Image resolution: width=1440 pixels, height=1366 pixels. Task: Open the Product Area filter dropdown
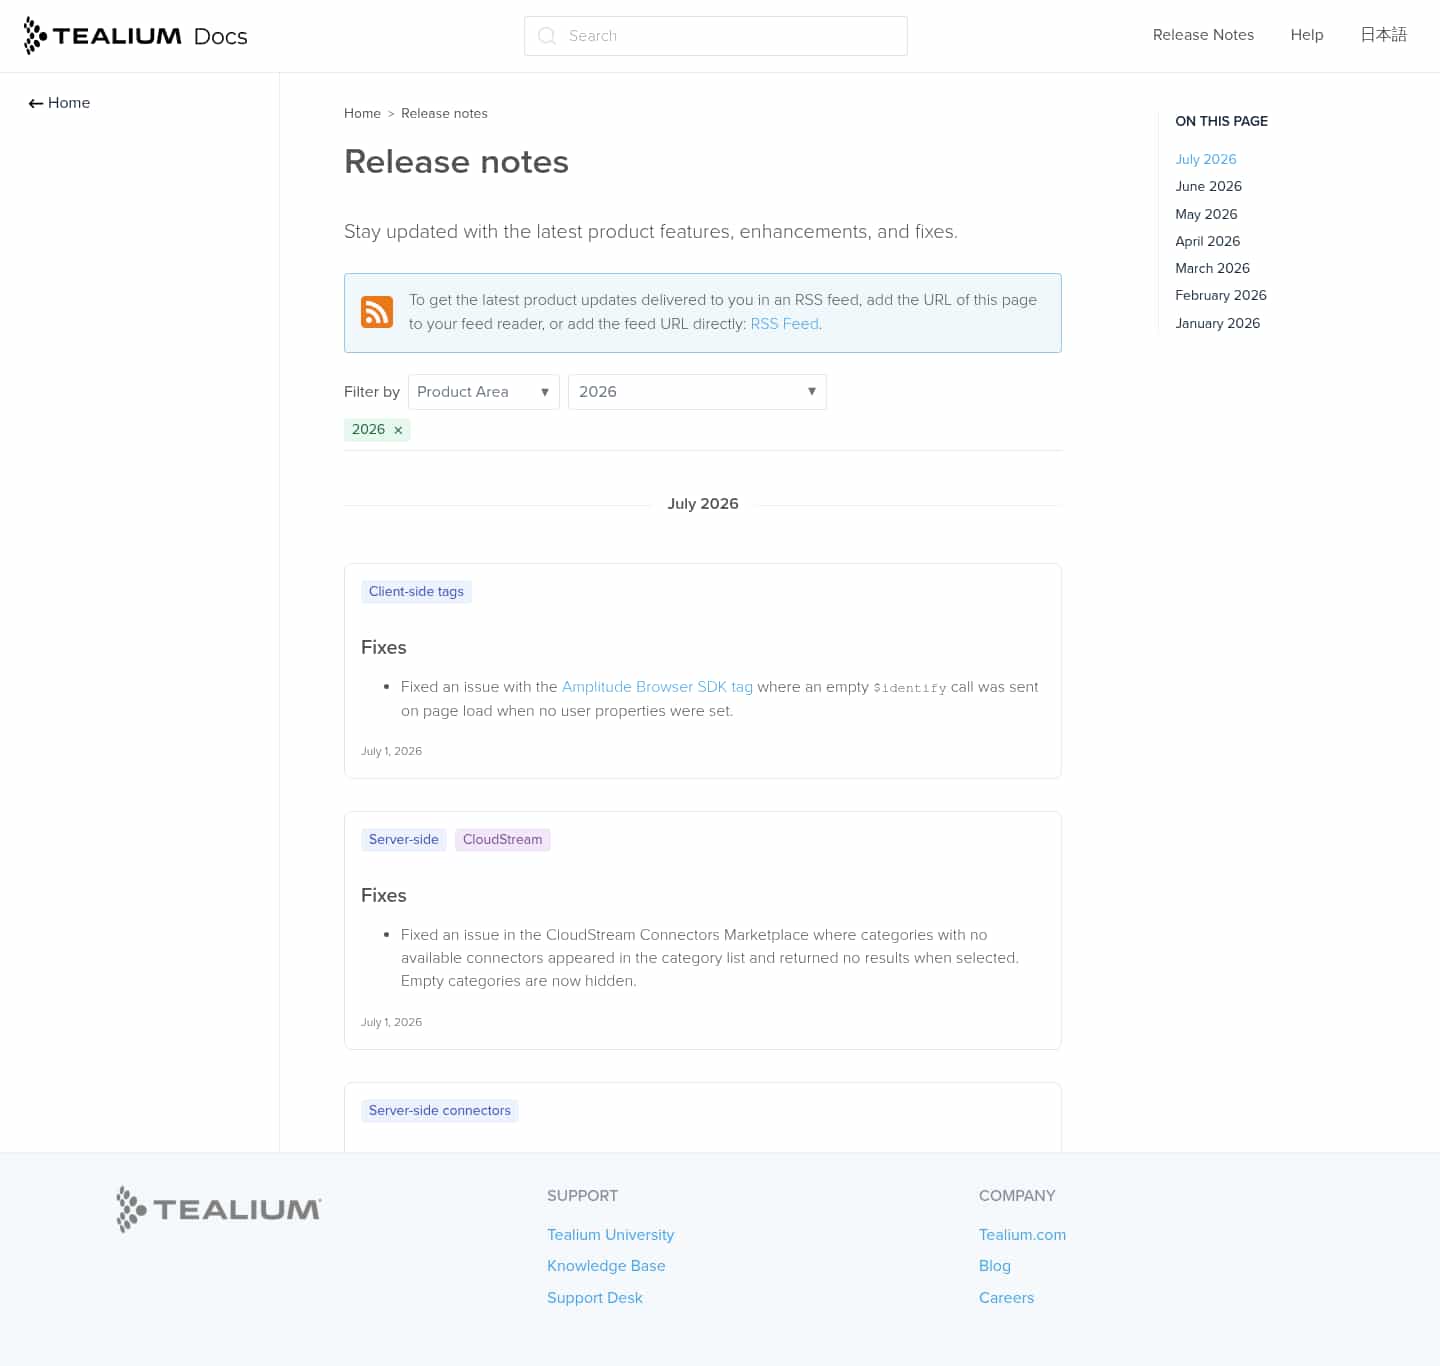pos(484,392)
